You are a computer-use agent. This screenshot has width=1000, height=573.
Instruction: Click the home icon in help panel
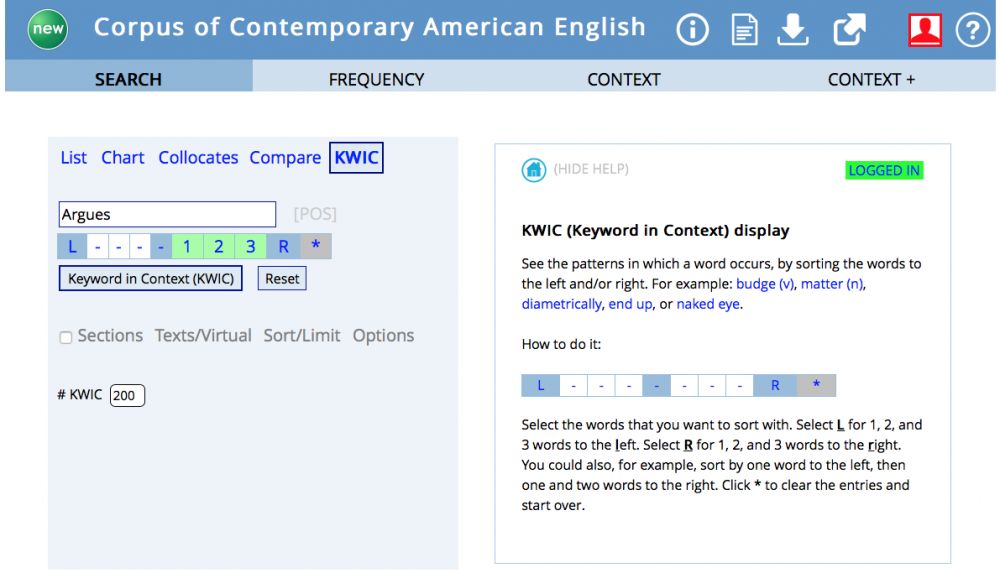(x=534, y=170)
